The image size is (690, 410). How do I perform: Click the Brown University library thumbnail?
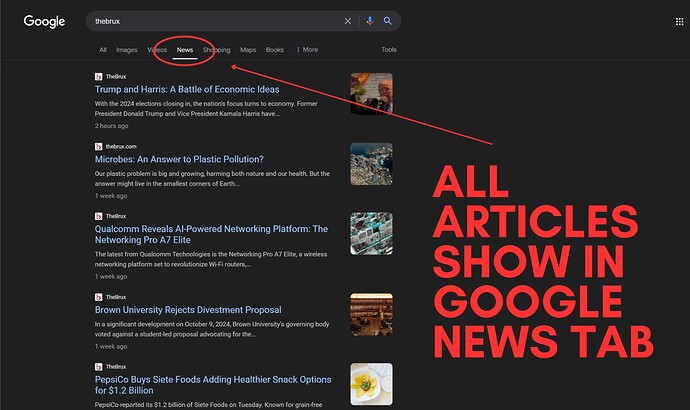pos(371,315)
